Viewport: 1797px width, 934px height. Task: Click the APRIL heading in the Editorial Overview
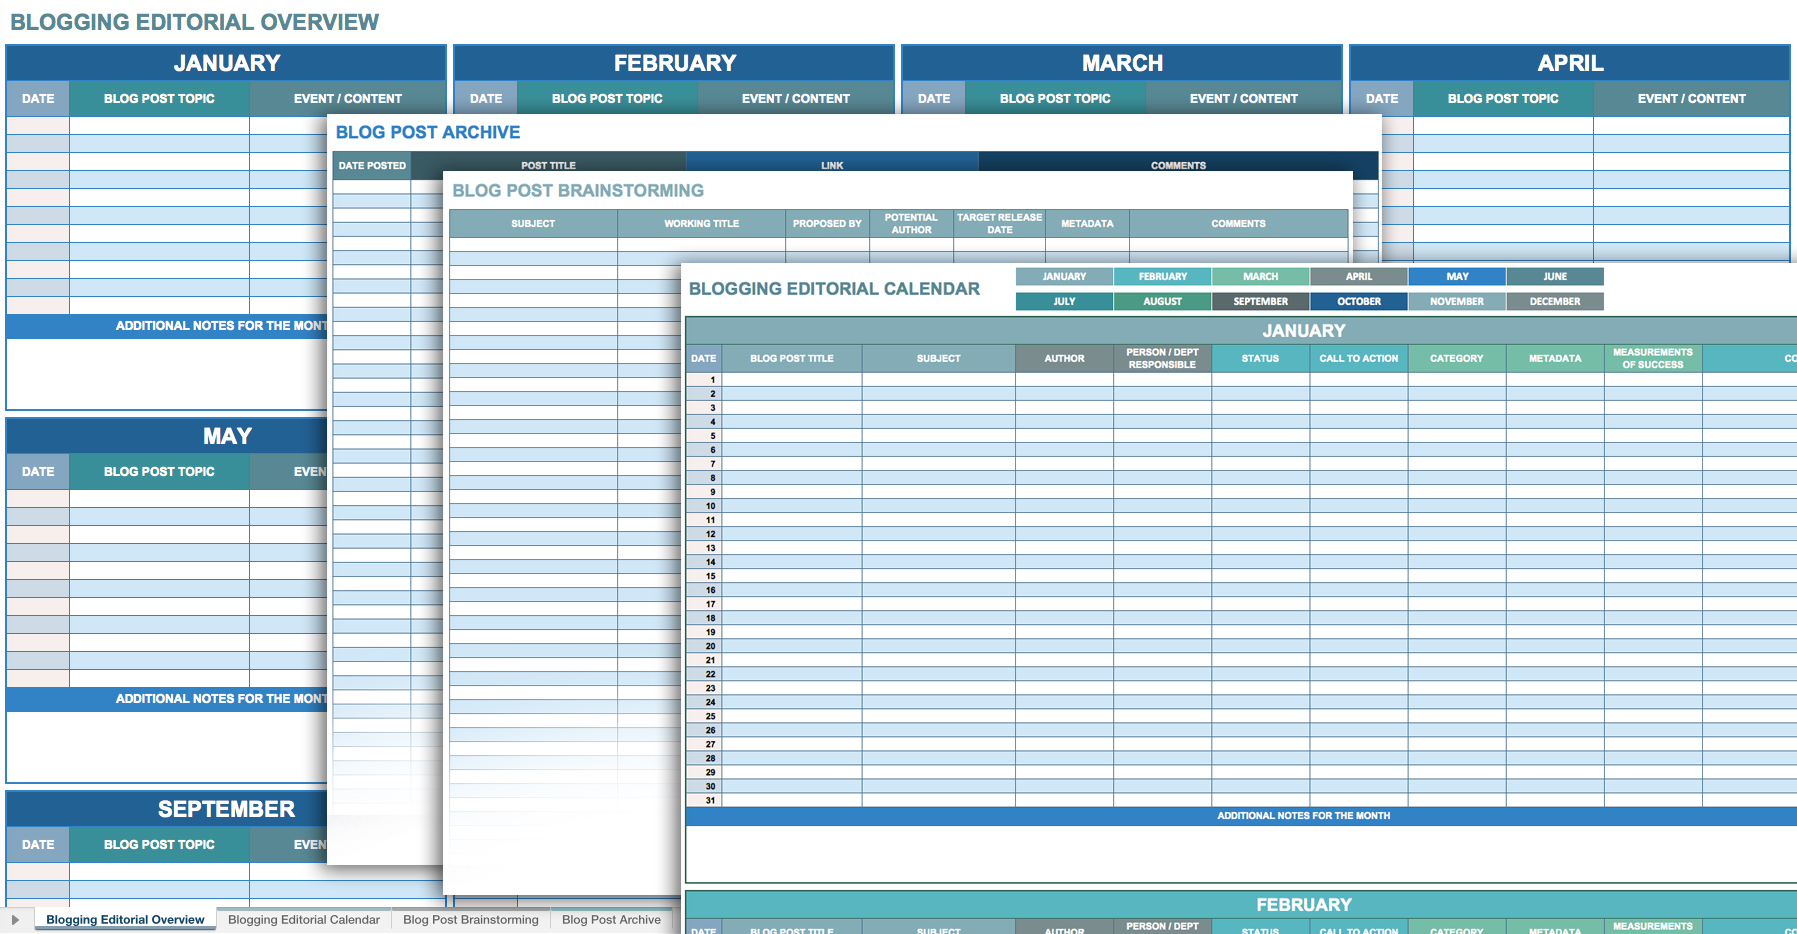(1570, 63)
